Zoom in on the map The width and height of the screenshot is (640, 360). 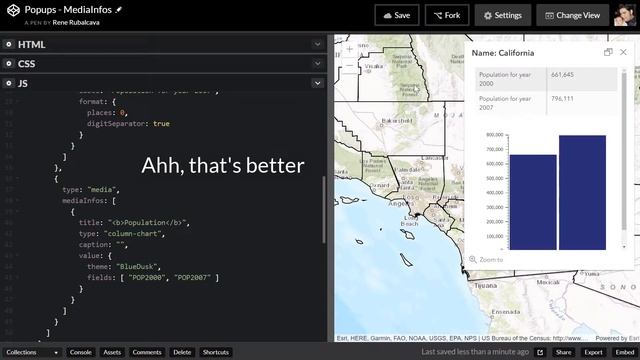[349, 50]
